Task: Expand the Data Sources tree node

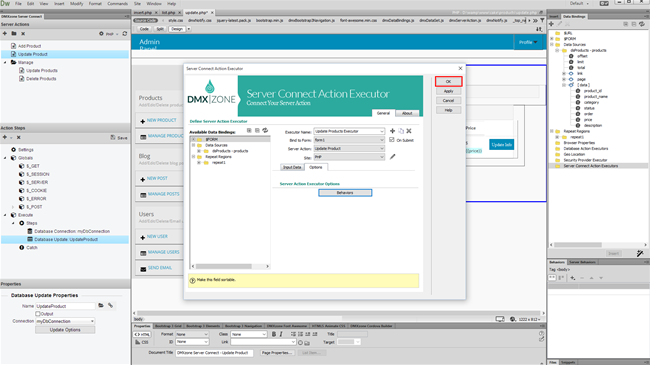Action: coord(193,145)
